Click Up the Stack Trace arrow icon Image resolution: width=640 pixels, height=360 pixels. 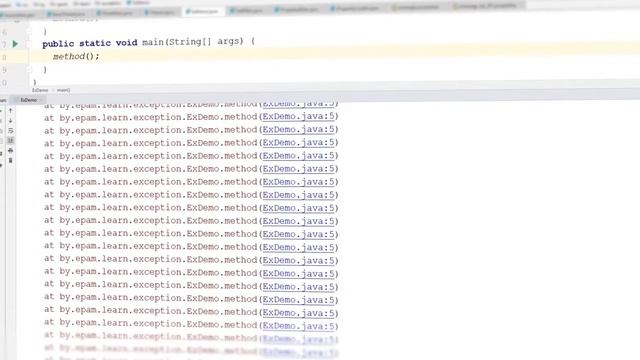click(11, 111)
